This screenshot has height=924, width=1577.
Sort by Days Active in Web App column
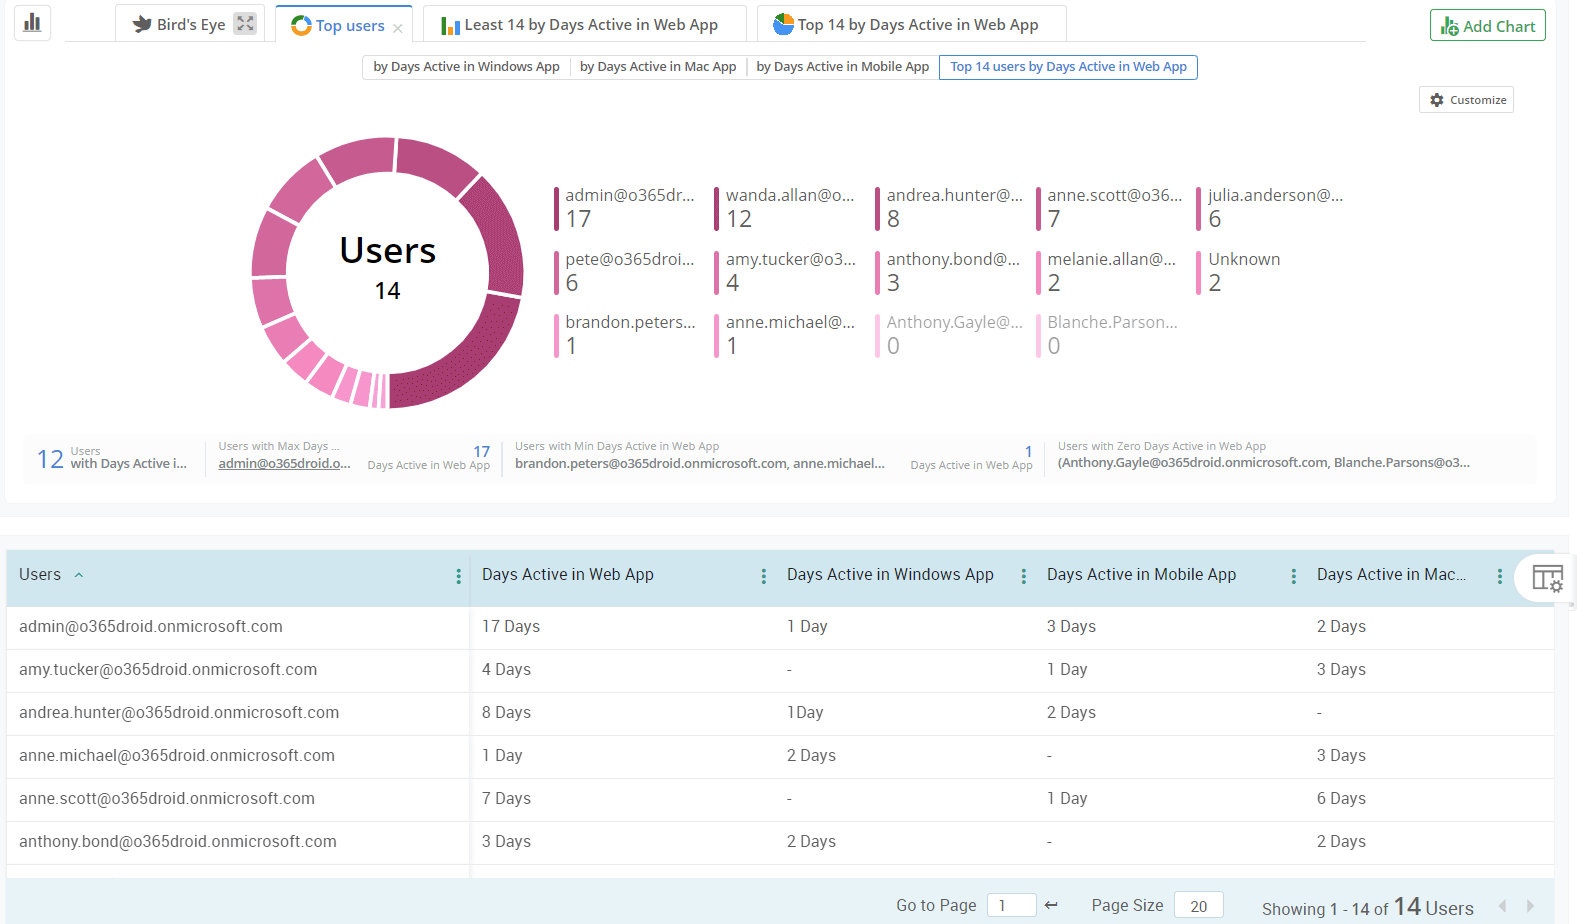pyautogui.click(x=568, y=575)
